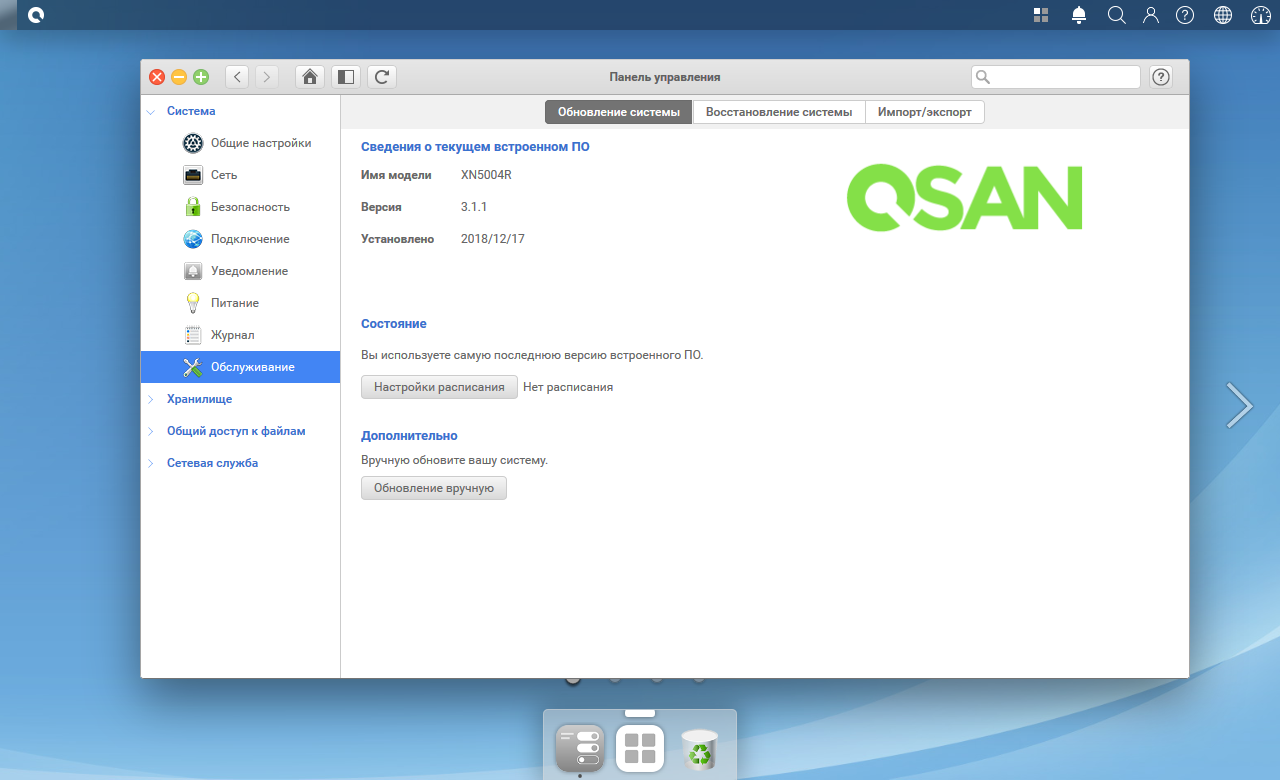This screenshot has height=780, width=1280.
Task: Refresh the Control Panel window
Action: 382,76
